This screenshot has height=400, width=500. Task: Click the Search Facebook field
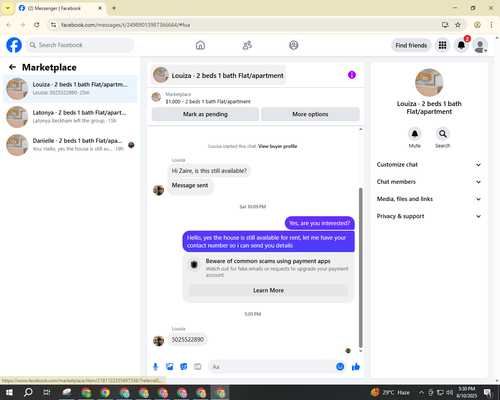click(x=80, y=45)
